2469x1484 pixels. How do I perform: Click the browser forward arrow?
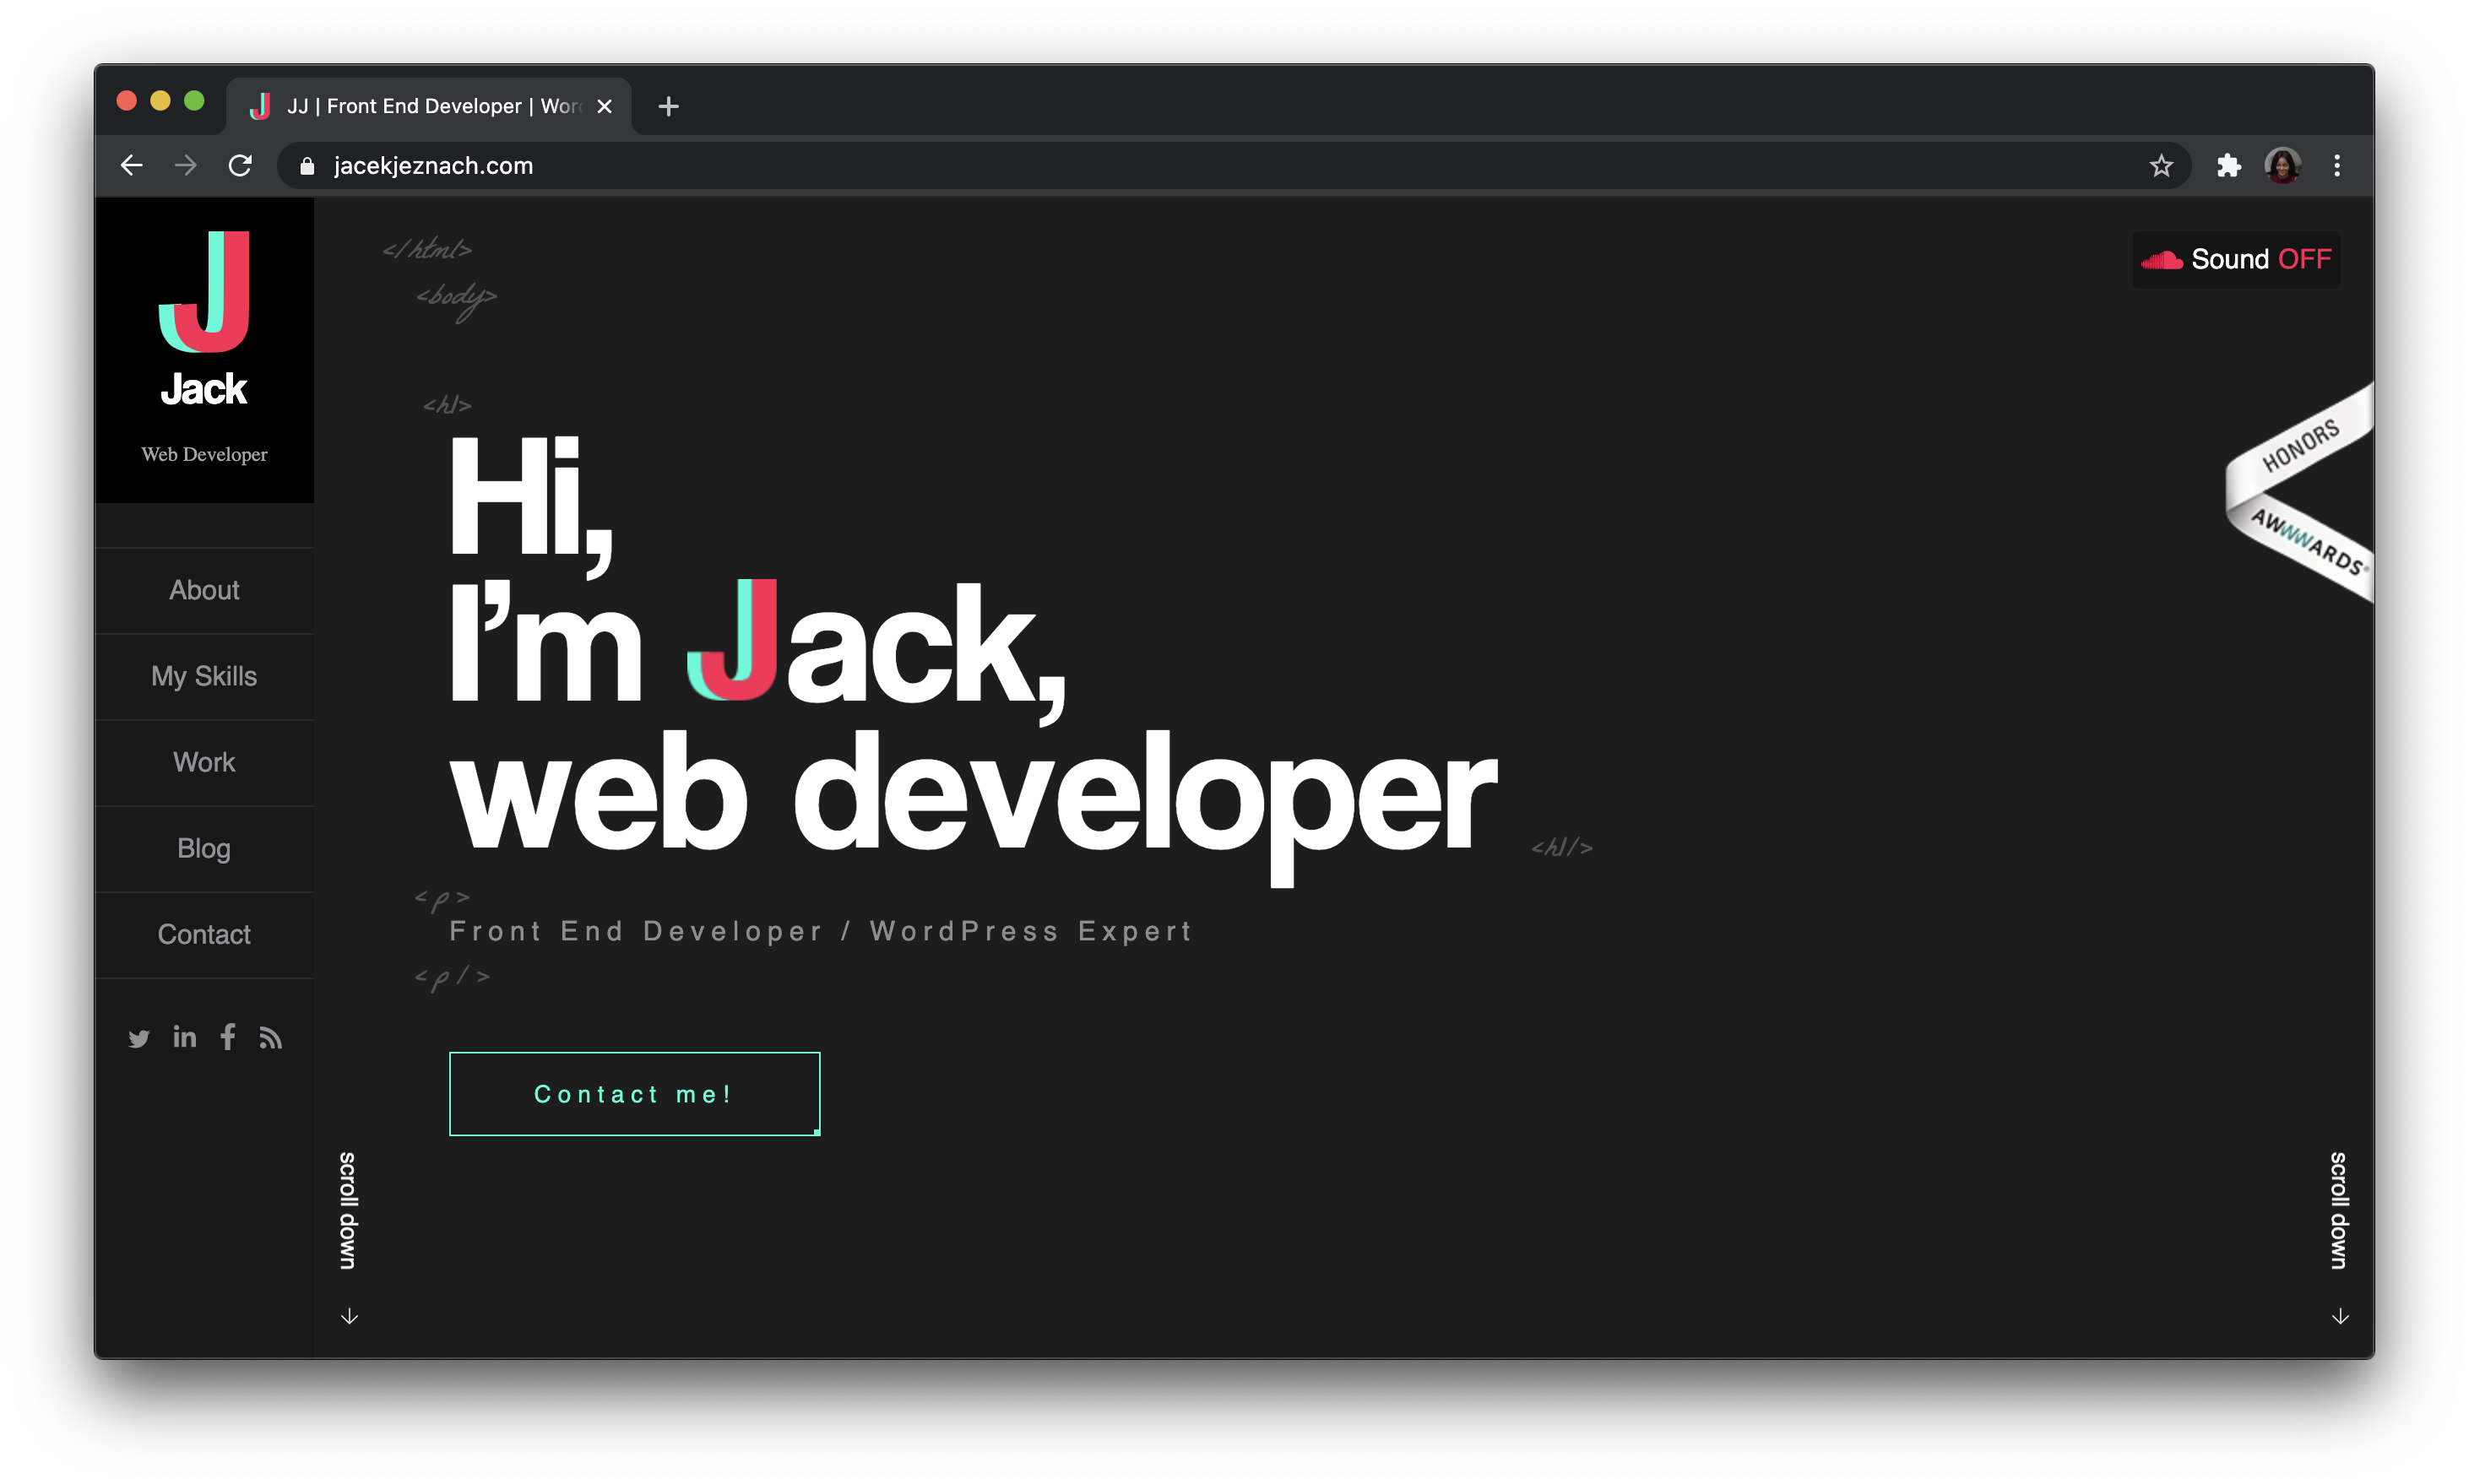click(186, 165)
